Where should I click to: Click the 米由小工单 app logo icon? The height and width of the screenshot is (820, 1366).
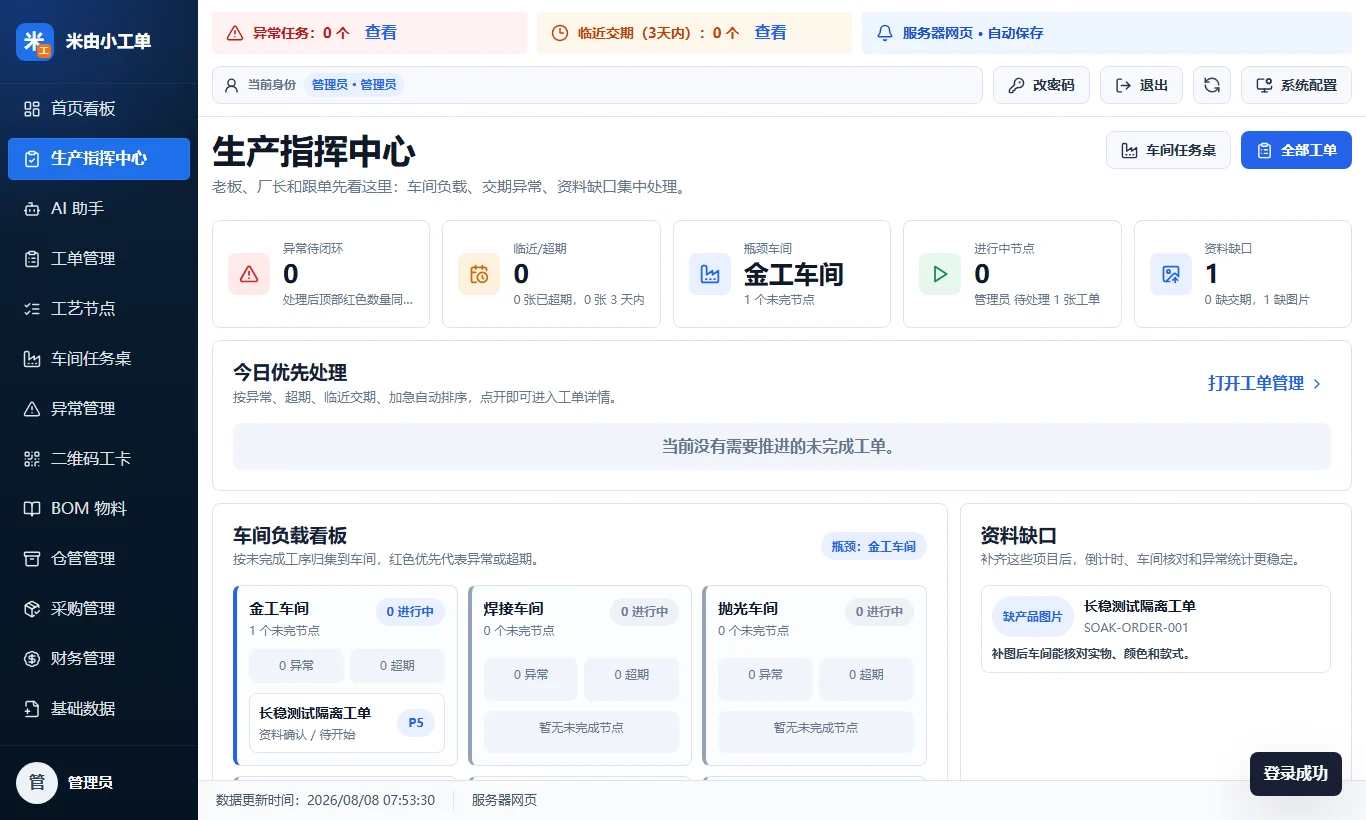coord(35,42)
